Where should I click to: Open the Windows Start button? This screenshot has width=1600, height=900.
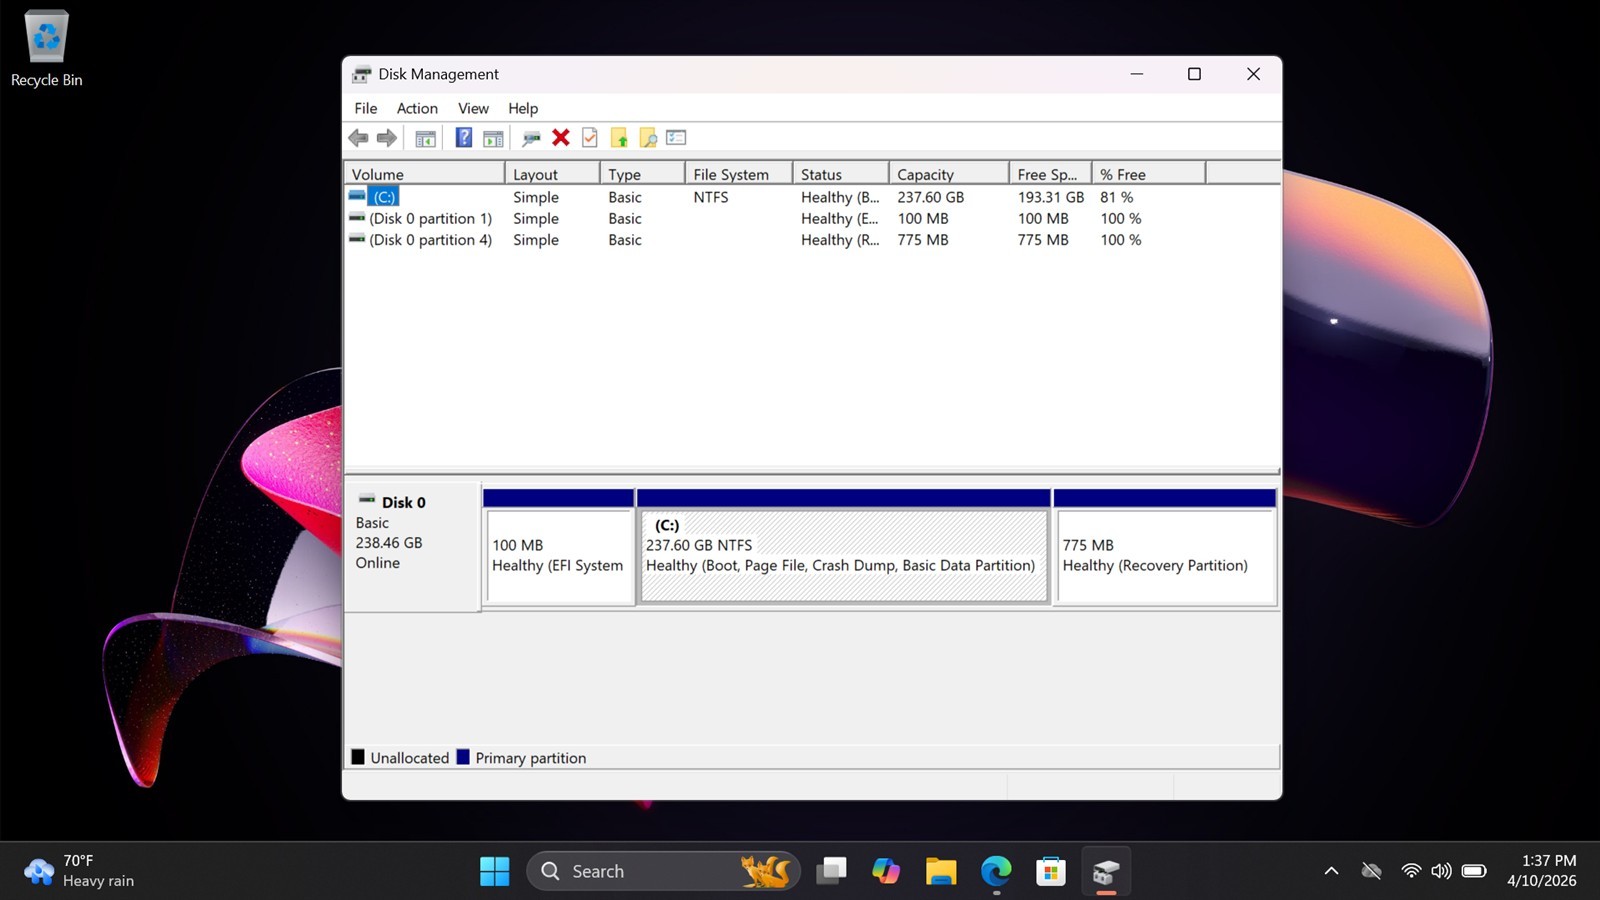point(494,871)
